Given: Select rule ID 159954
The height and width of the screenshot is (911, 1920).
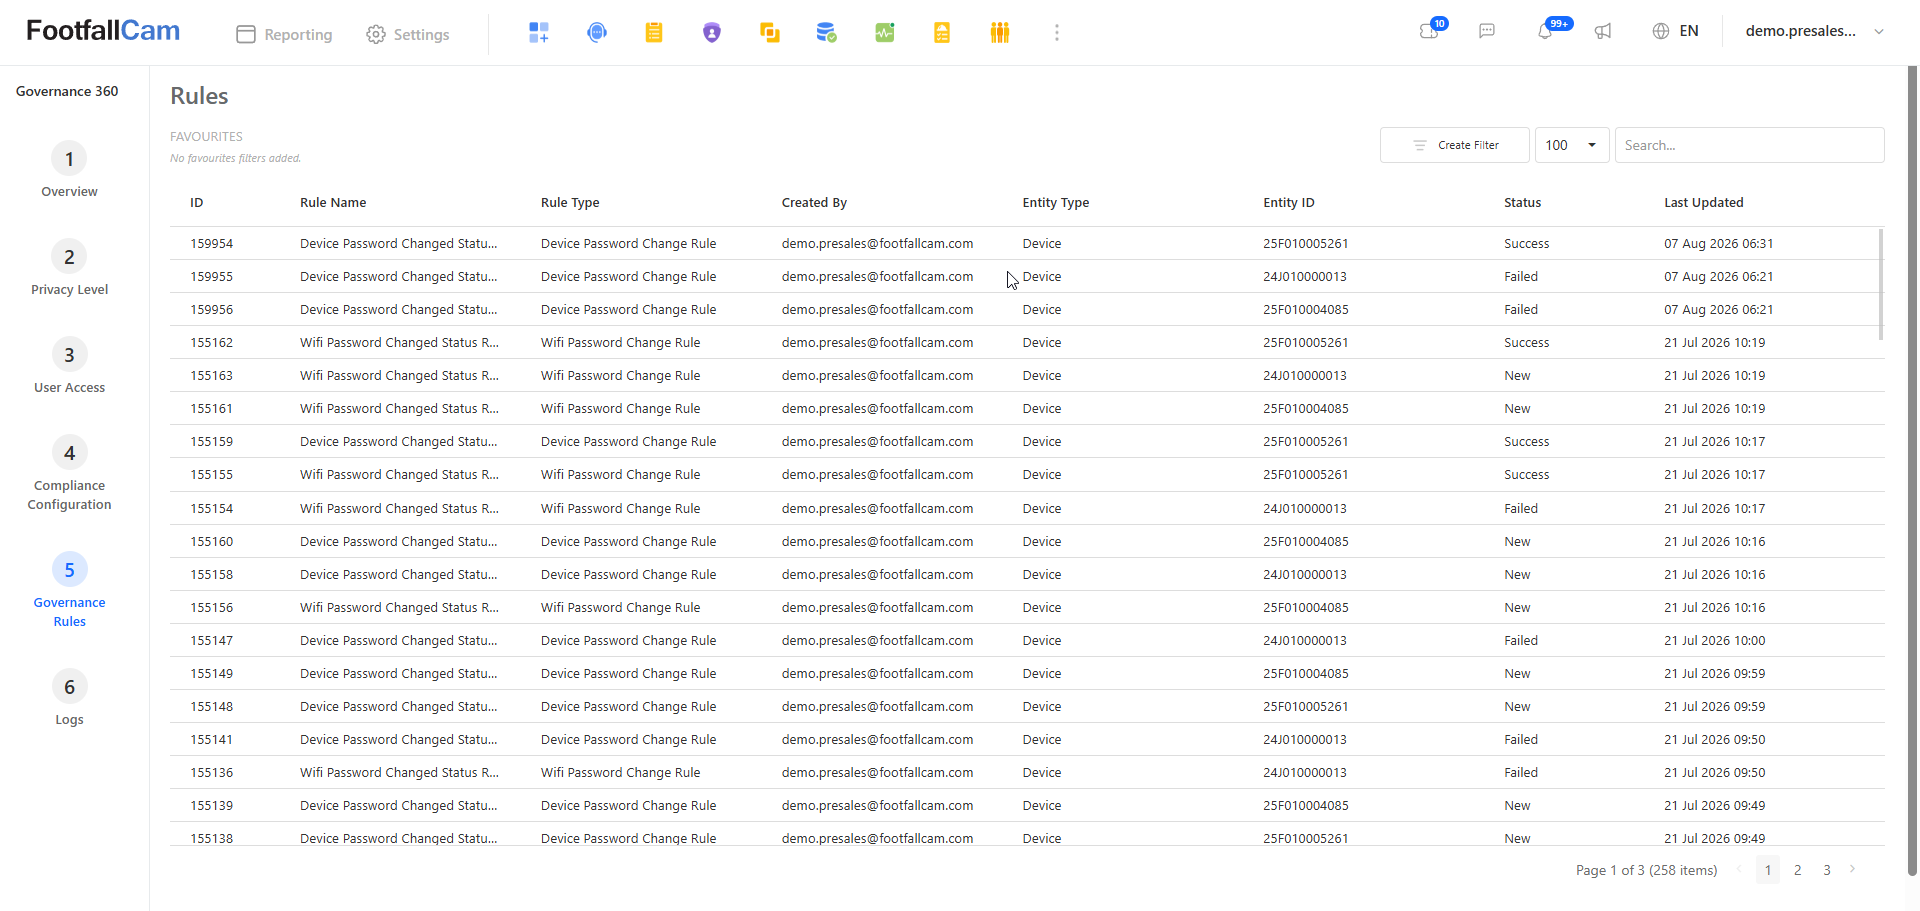Looking at the screenshot, I should (x=212, y=244).
